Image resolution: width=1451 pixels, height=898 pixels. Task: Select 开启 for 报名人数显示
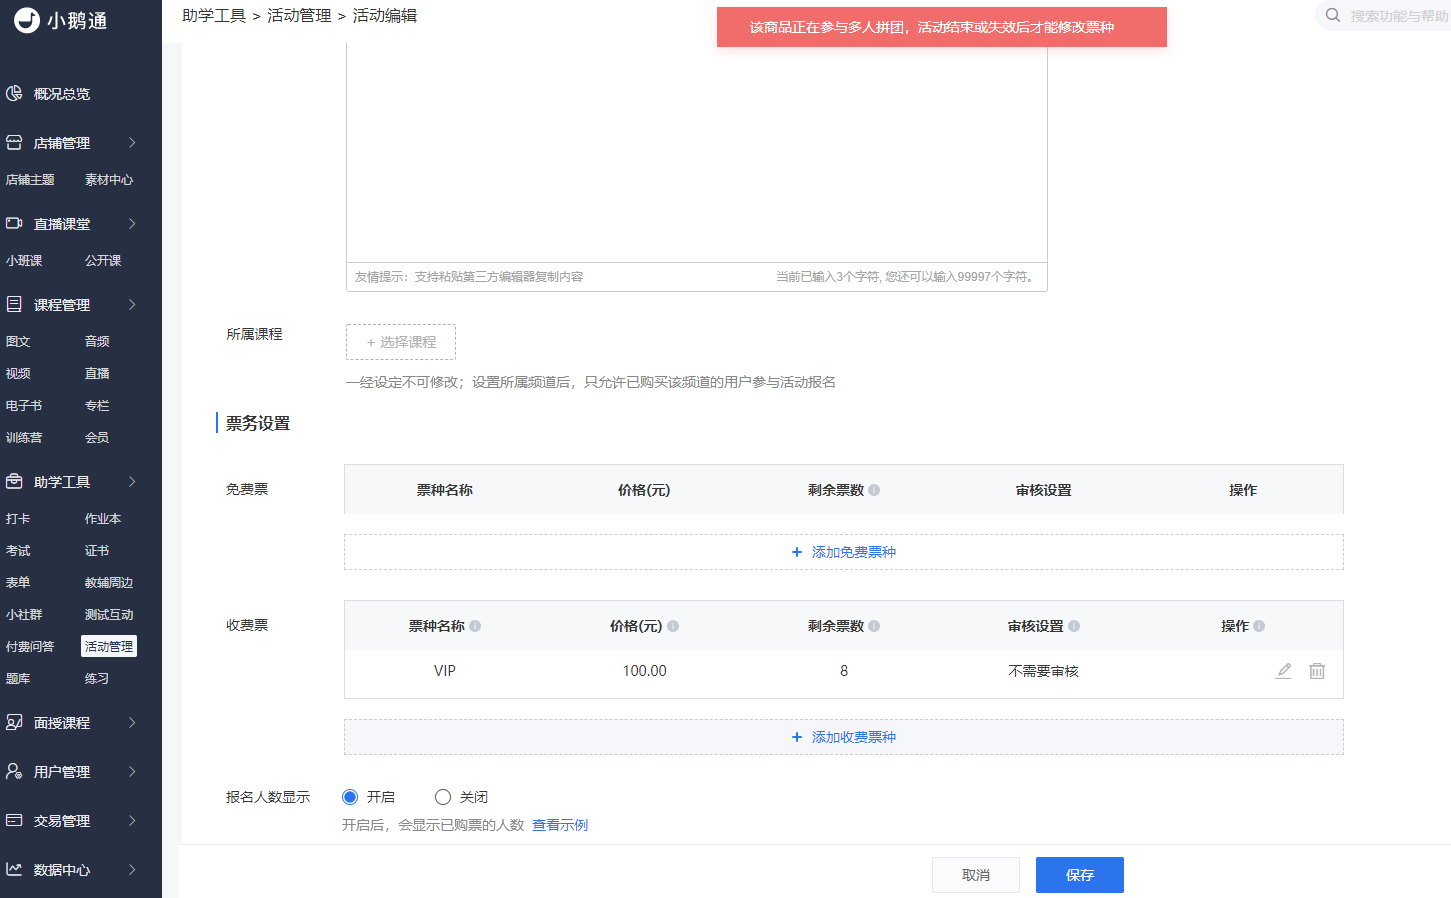pos(350,797)
